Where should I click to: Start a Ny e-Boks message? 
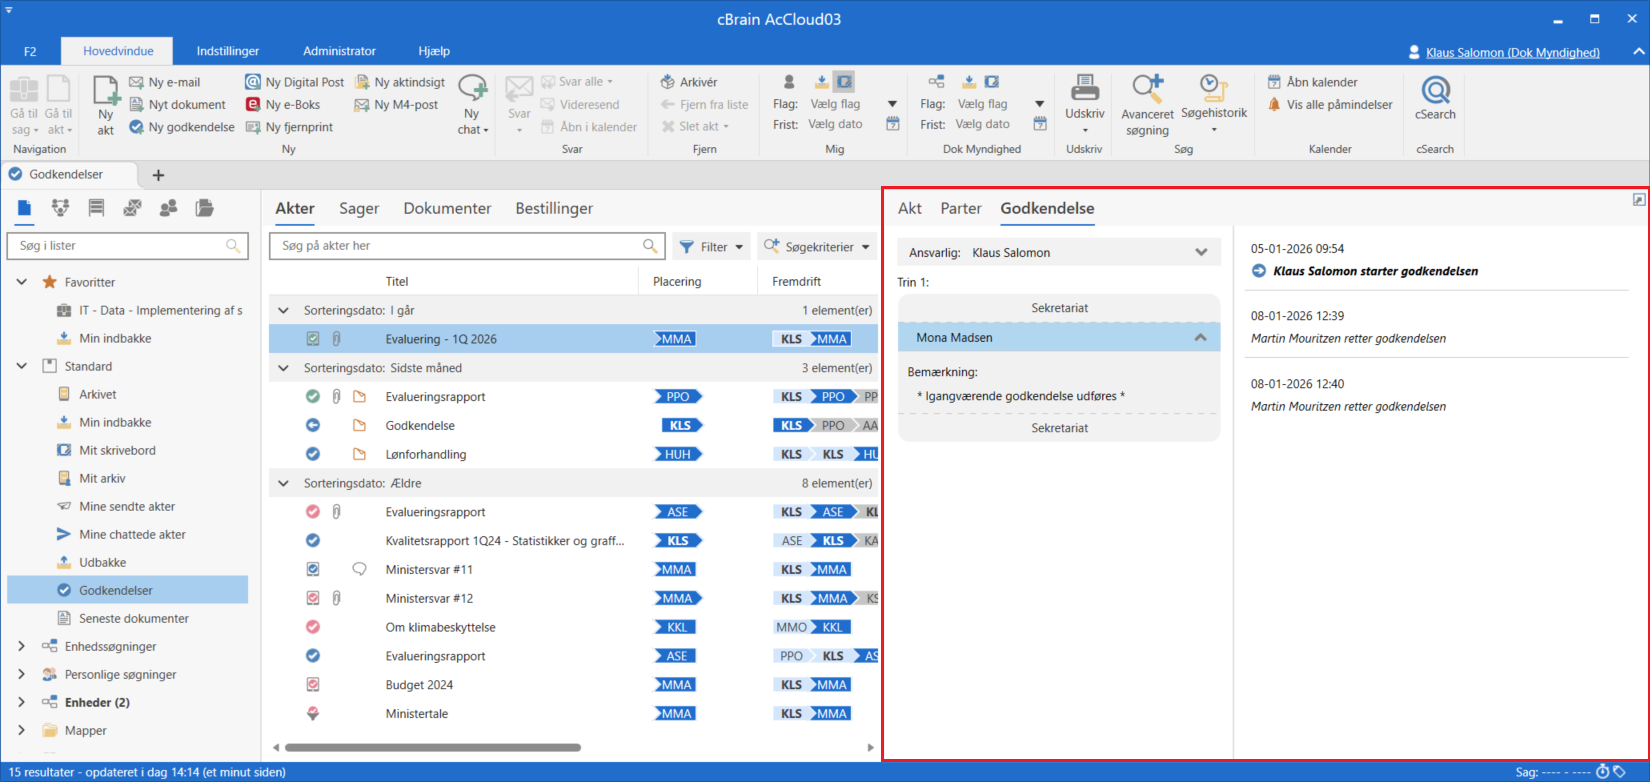[x=283, y=104]
